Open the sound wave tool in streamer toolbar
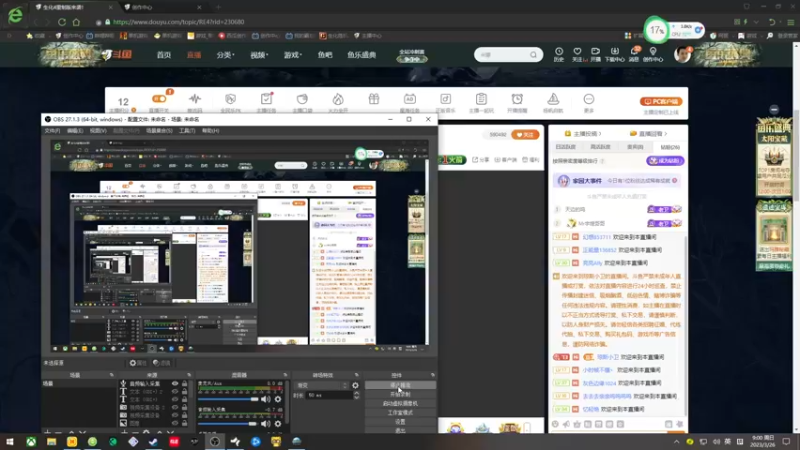 (195, 99)
